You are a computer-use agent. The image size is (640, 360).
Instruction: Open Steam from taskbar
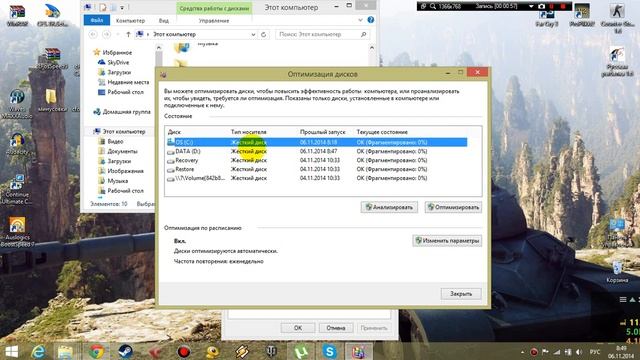125,351
